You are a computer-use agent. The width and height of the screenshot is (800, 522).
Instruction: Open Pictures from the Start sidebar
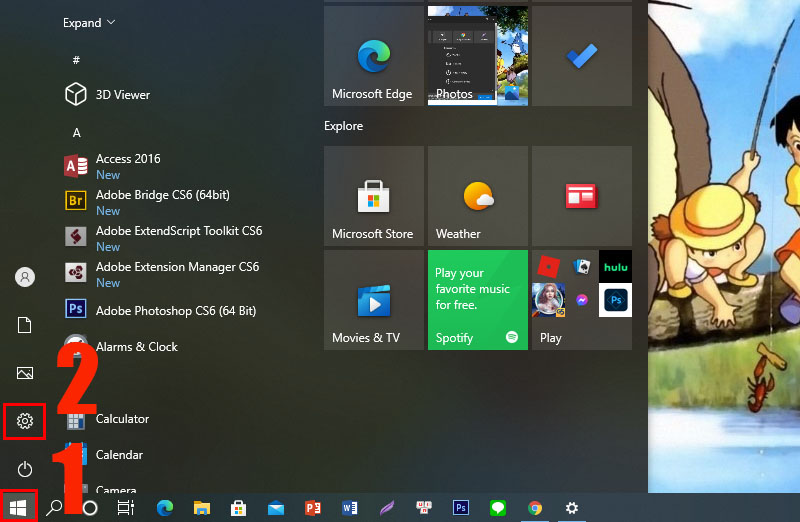coord(25,373)
